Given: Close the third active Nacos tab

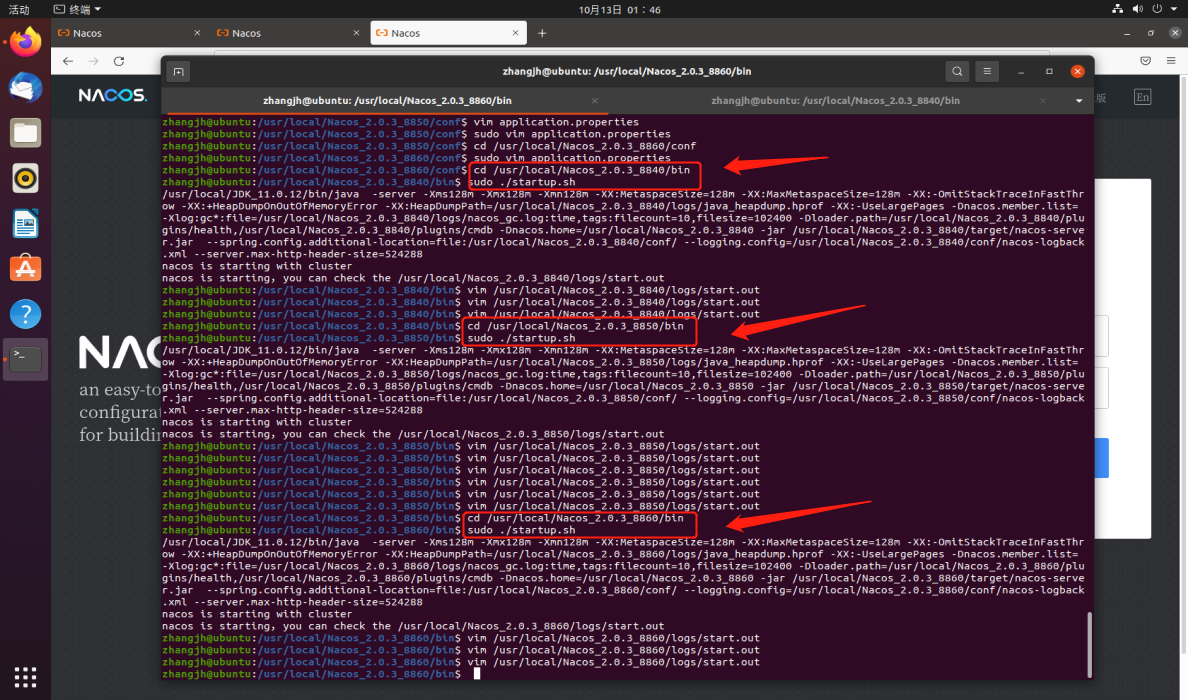Looking at the screenshot, I should [x=515, y=33].
